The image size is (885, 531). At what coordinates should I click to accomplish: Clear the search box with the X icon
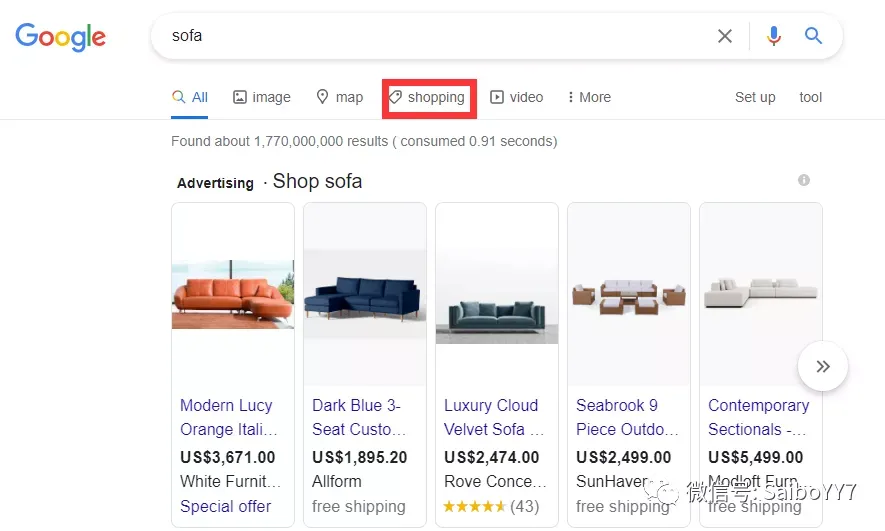(x=725, y=36)
